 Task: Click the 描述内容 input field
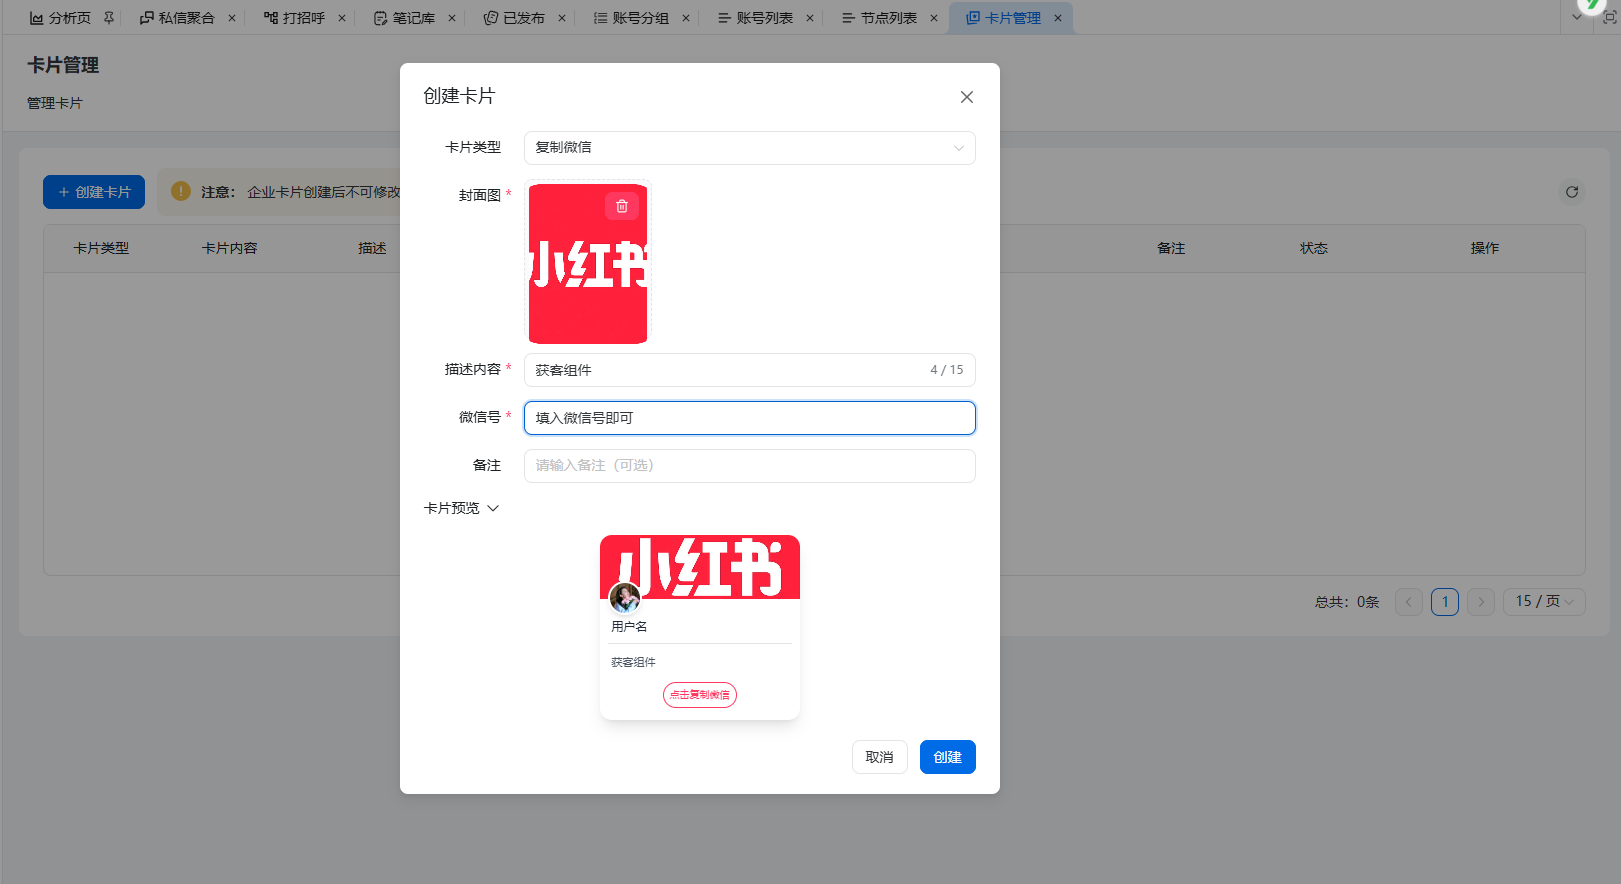pos(749,370)
